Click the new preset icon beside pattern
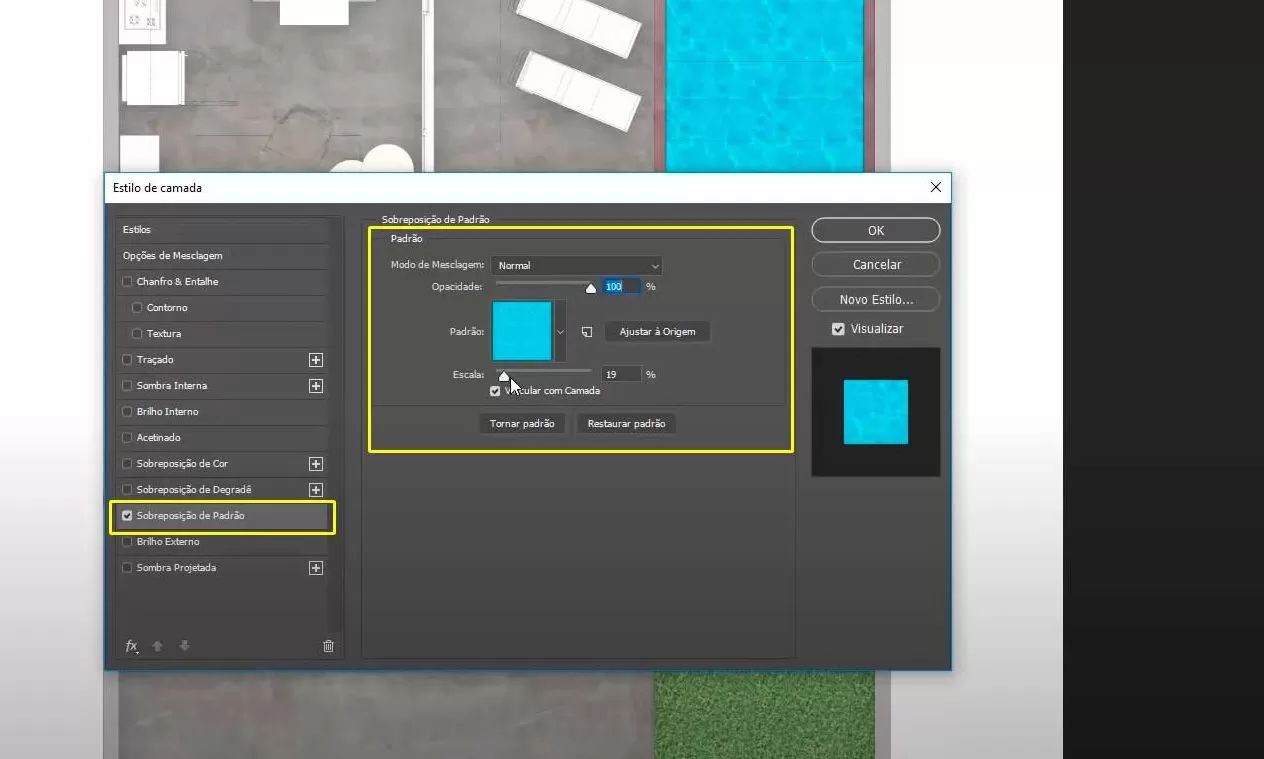This screenshot has height=759, width=1264. coord(588,332)
